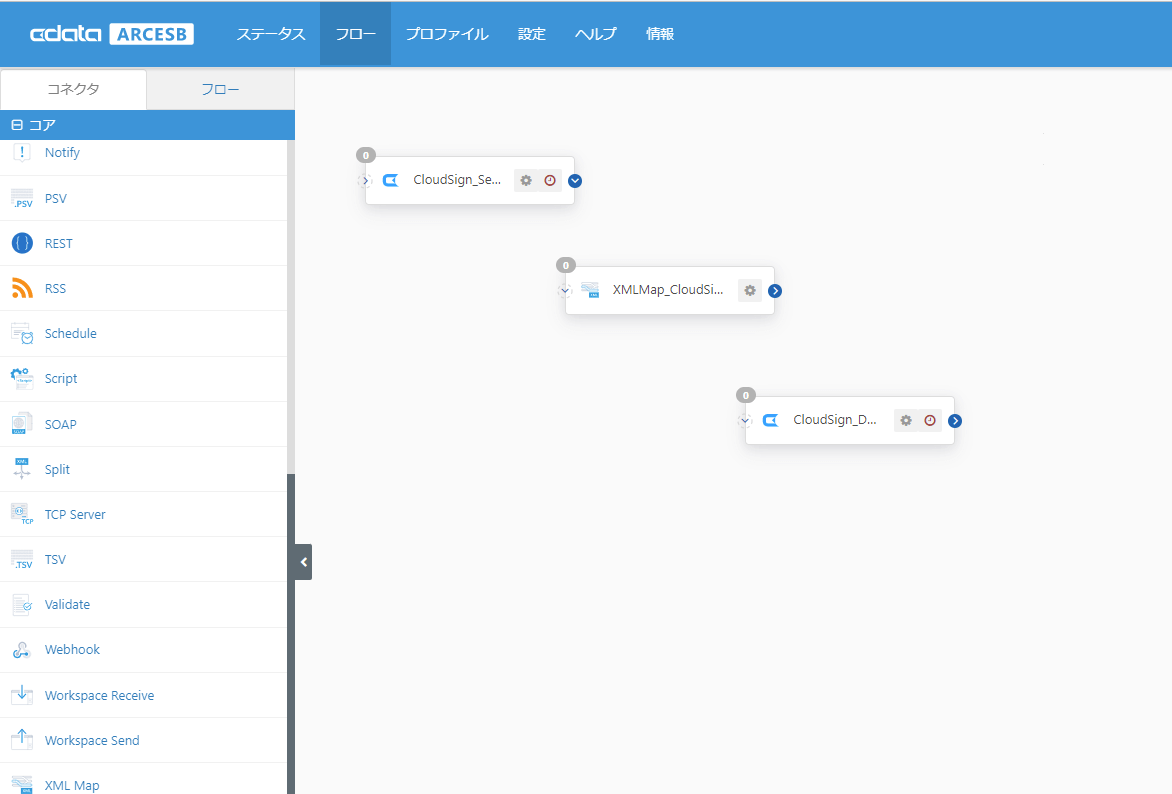Click the output arrow on CloudSign_D connector
Image resolution: width=1172 pixels, height=794 pixels.
point(955,420)
